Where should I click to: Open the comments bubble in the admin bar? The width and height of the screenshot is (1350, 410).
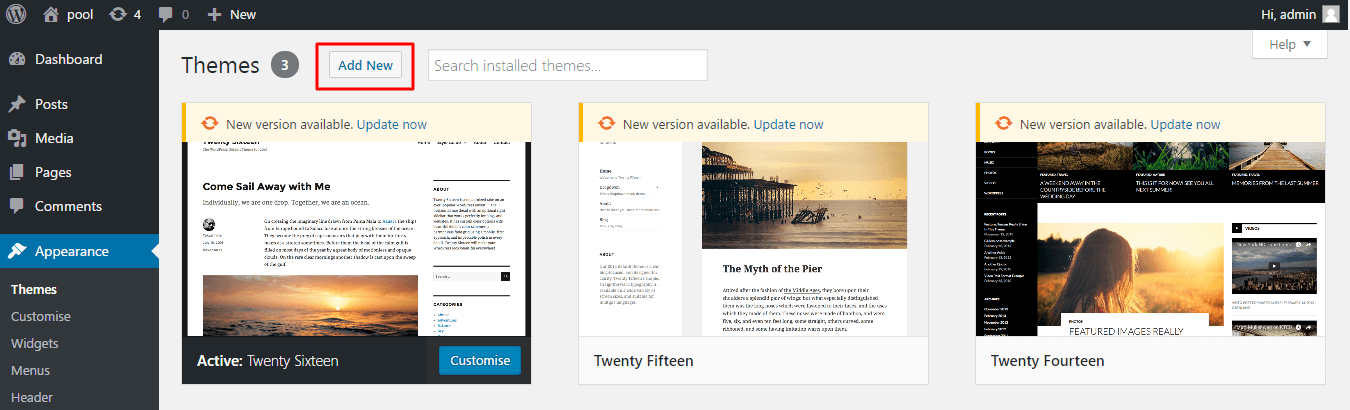173,14
